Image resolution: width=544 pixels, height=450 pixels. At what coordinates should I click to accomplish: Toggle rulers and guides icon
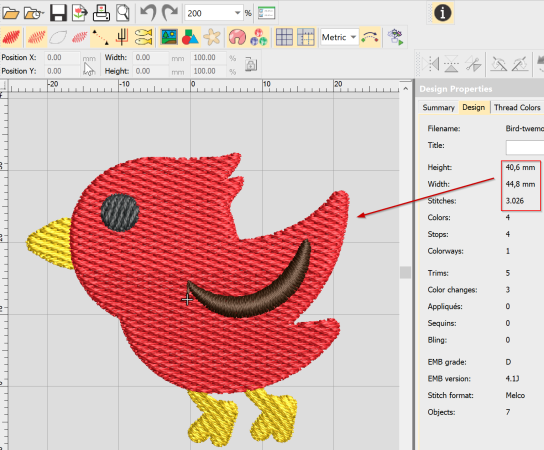(306, 37)
